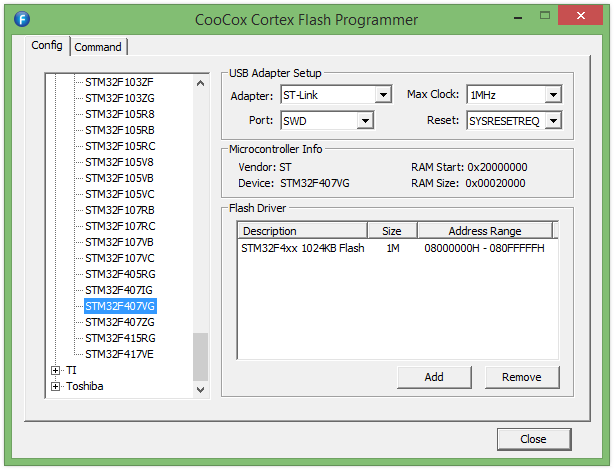Viewport: 614px width, 470px height.
Task: Expand the TI vendor tree node
Action: click(x=55, y=370)
